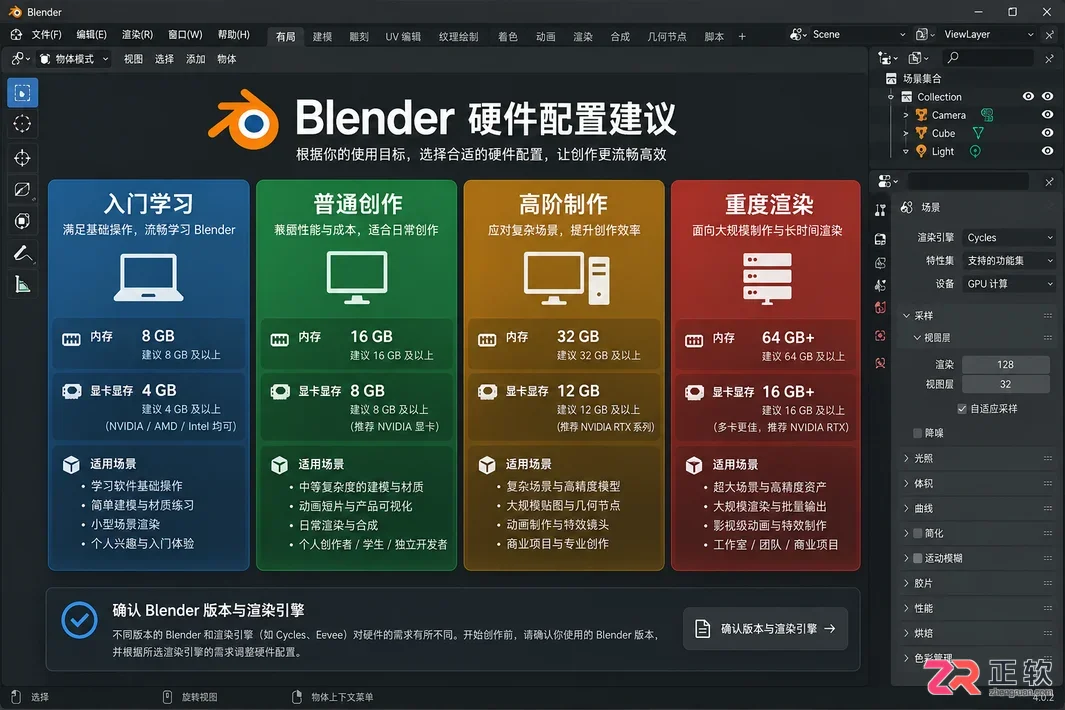Click the 渲染 samples field showing 128
This screenshot has height=710, width=1065.
pos(1006,365)
